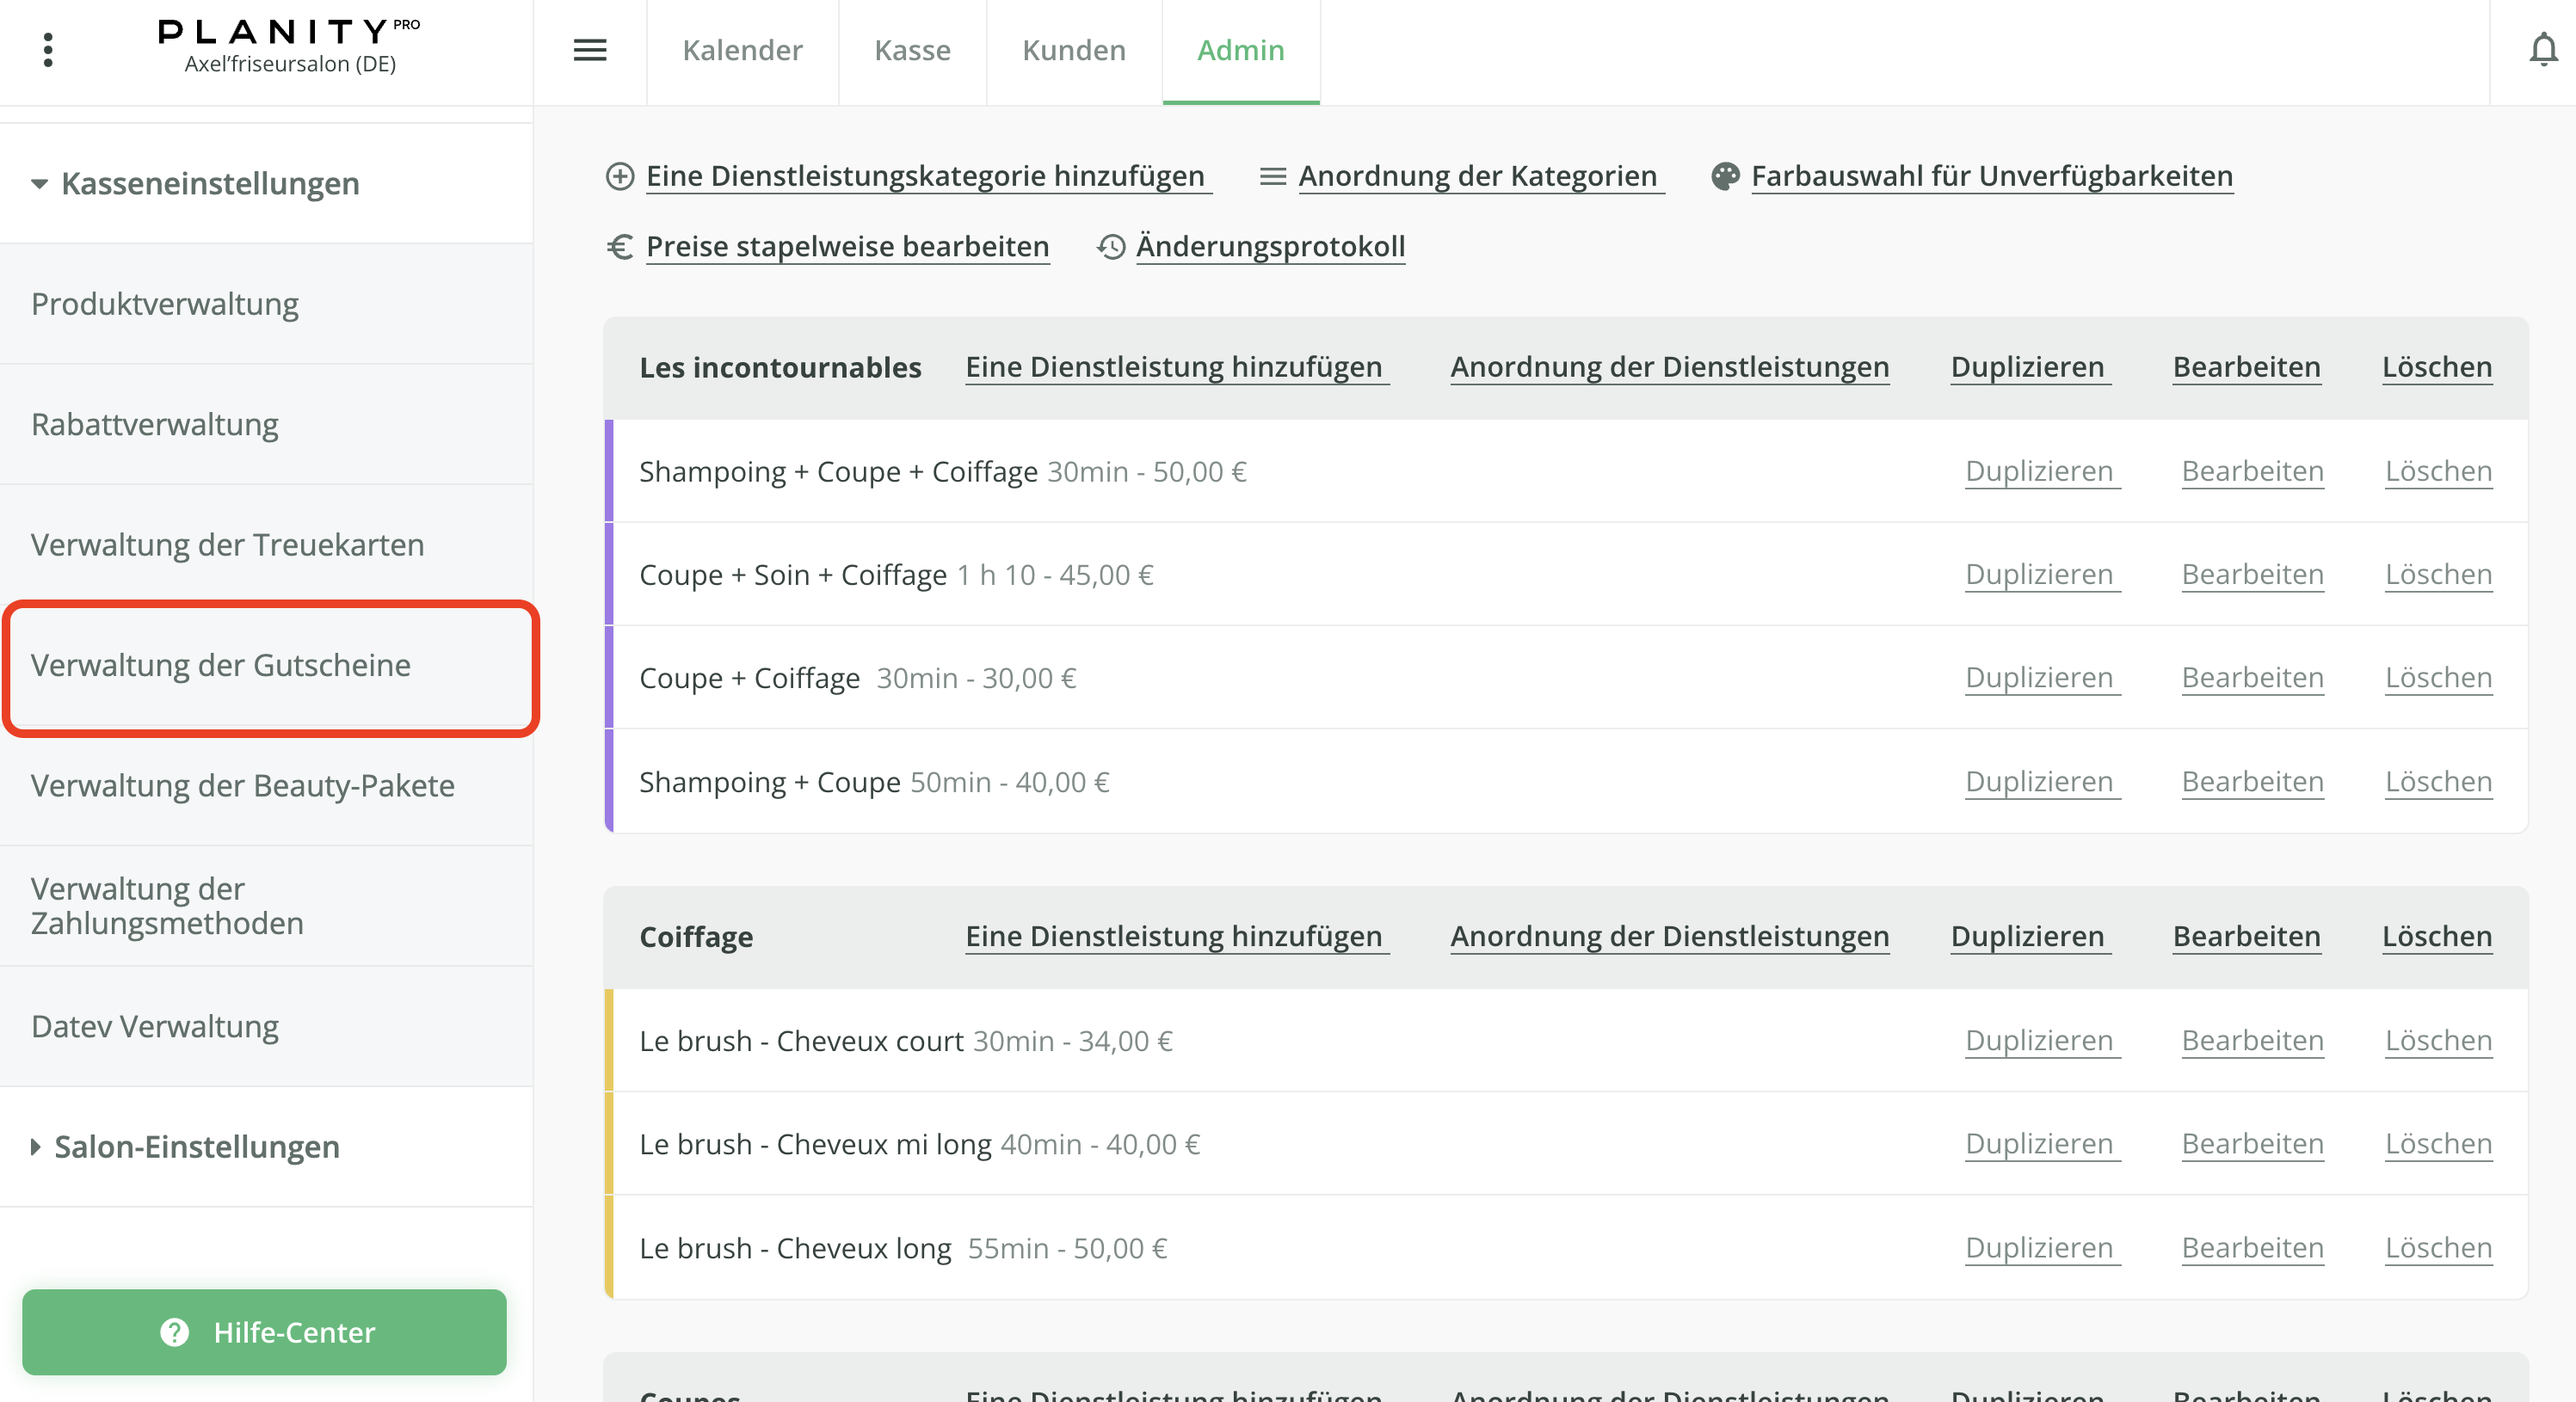Switch to the Kalender tab

point(742,51)
